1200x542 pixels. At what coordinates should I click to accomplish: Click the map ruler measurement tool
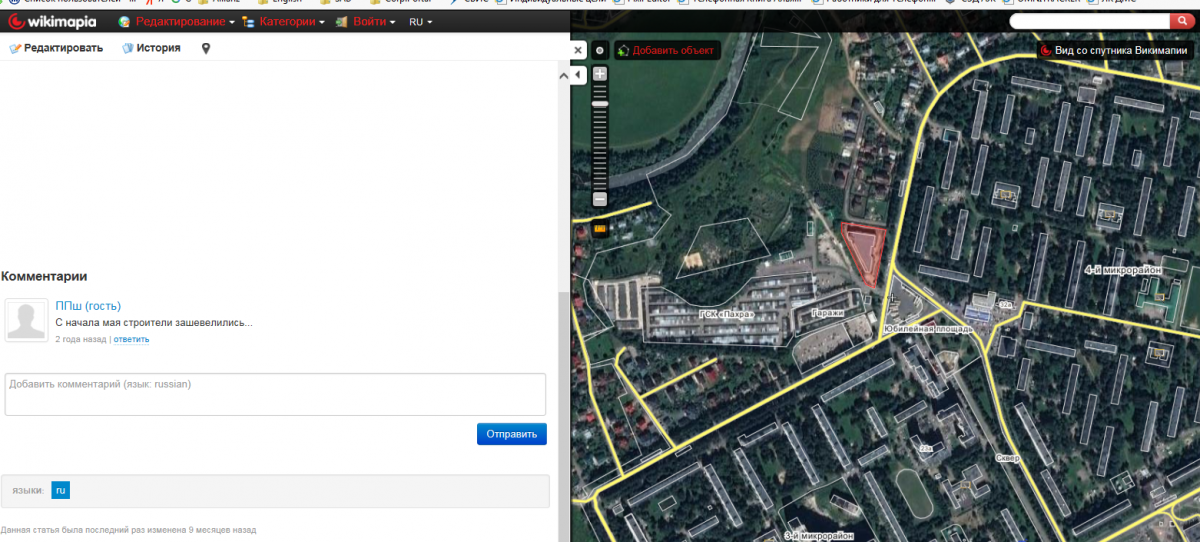(x=600, y=229)
